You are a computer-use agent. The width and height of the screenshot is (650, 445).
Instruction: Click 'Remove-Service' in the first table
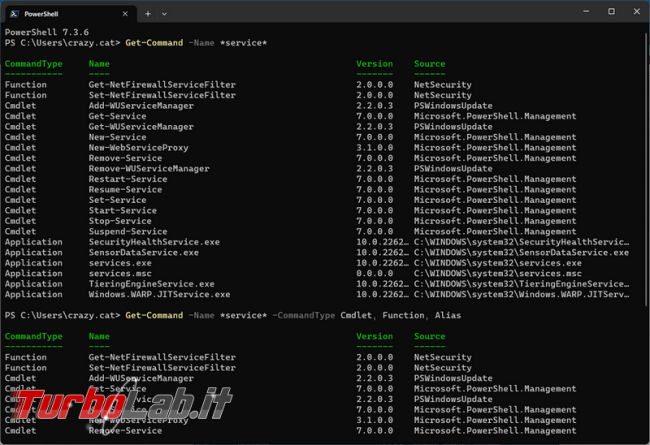125,158
